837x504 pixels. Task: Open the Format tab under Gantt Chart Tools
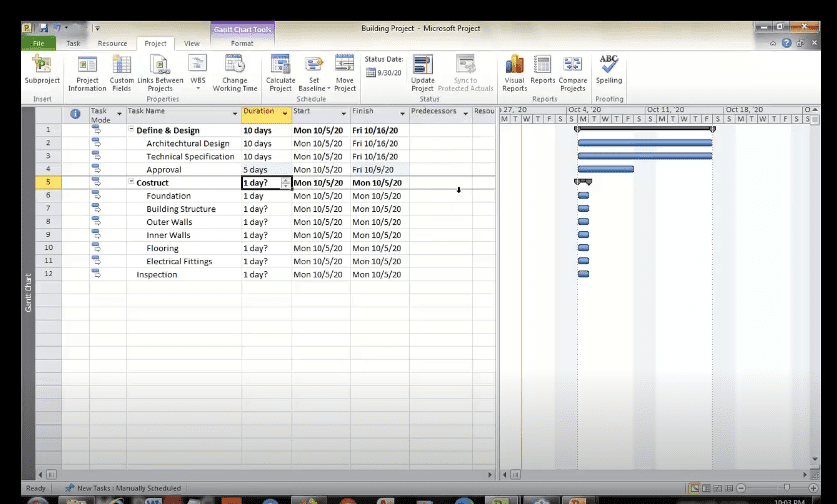point(242,43)
